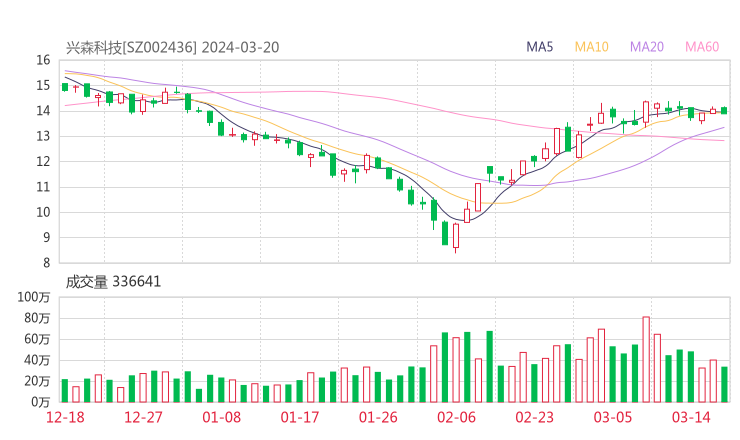Select the lowest red candlestick near price 9
The image size is (740, 440).
coord(455,237)
